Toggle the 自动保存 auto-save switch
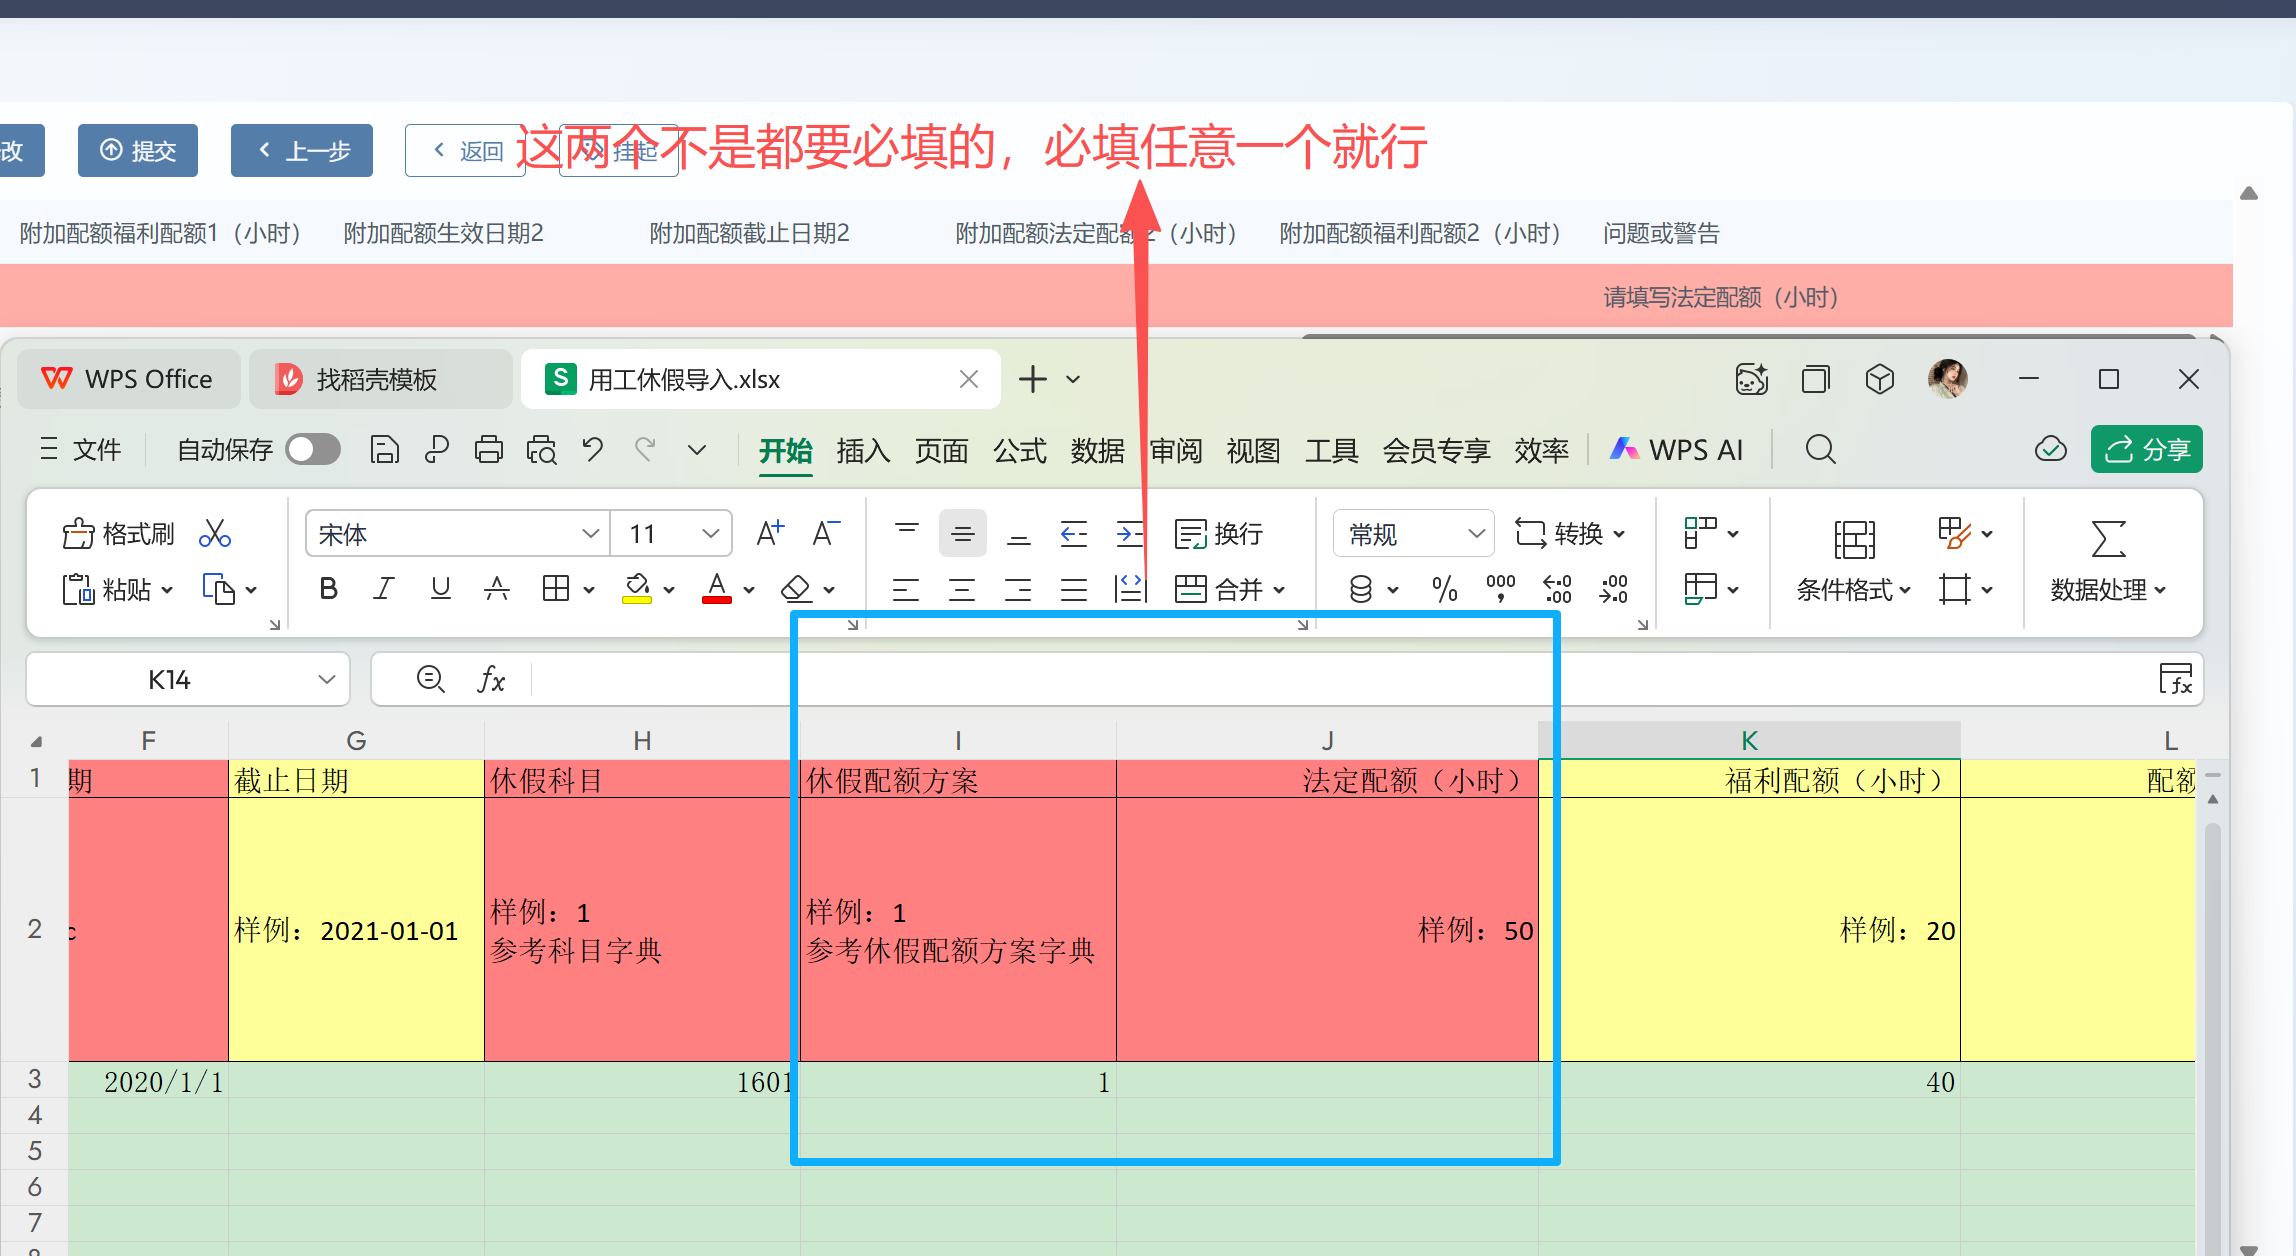This screenshot has width=2296, height=1256. coord(313,450)
